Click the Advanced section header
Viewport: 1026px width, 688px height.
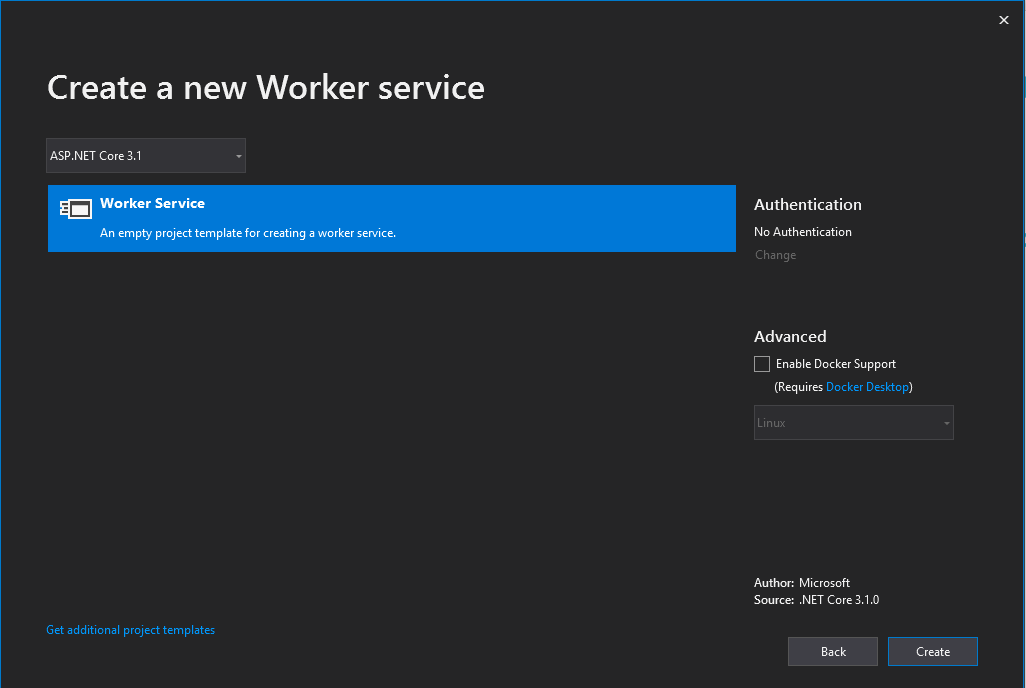pyautogui.click(x=790, y=336)
